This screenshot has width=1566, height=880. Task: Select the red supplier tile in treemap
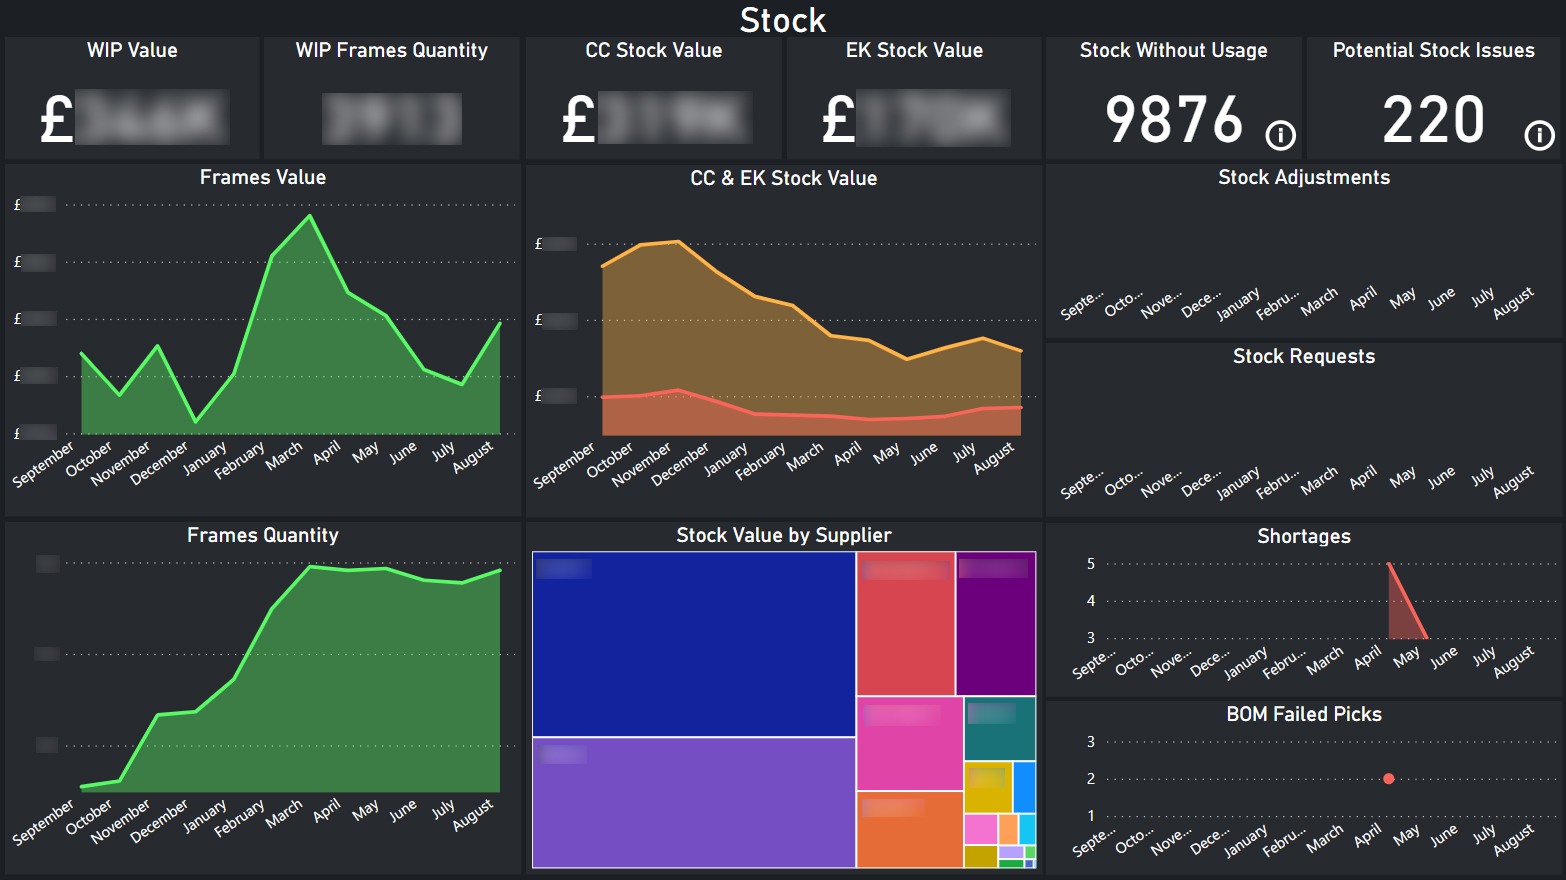coord(906,624)
